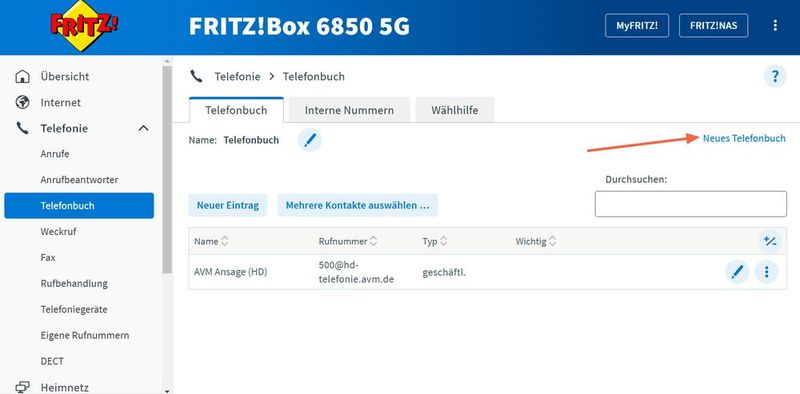Click the phone icon in breadcrumb
The width and height of the screenshot is (800, 394).
[196, 77]
